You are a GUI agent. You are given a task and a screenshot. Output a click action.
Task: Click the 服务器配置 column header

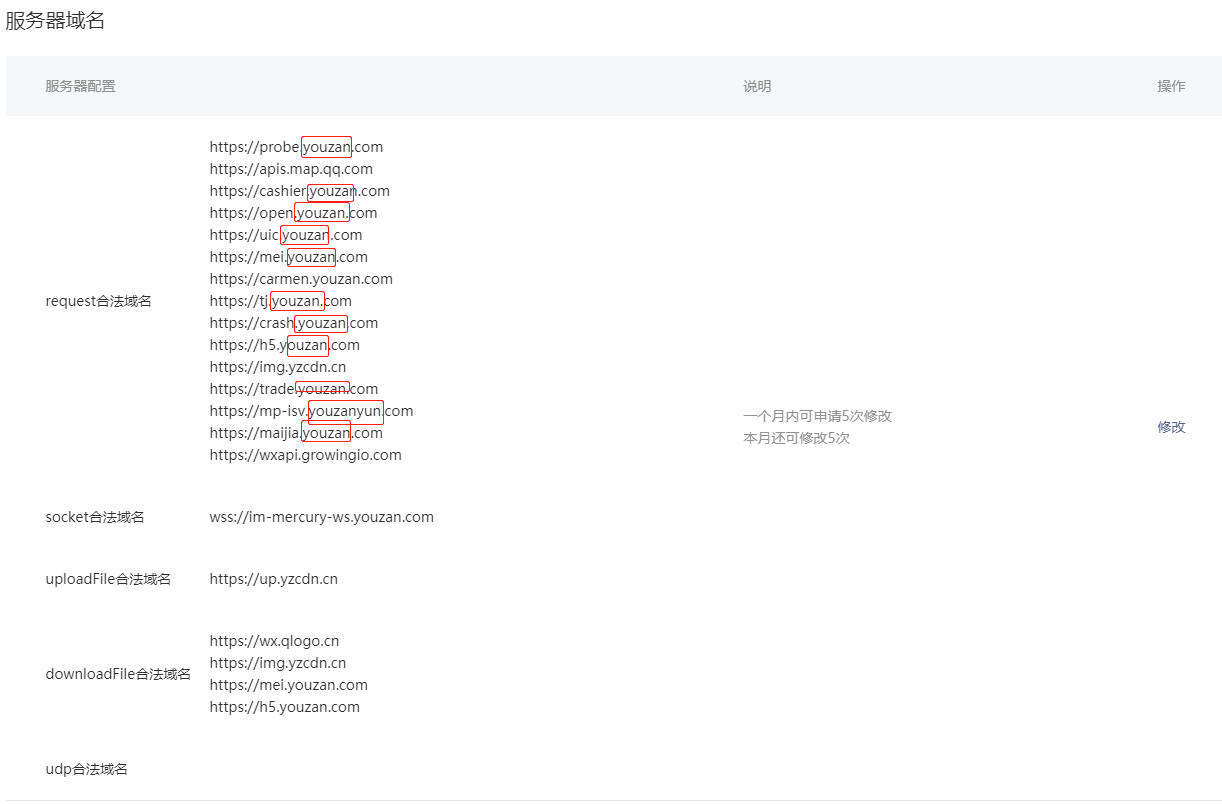coord(80,86)
